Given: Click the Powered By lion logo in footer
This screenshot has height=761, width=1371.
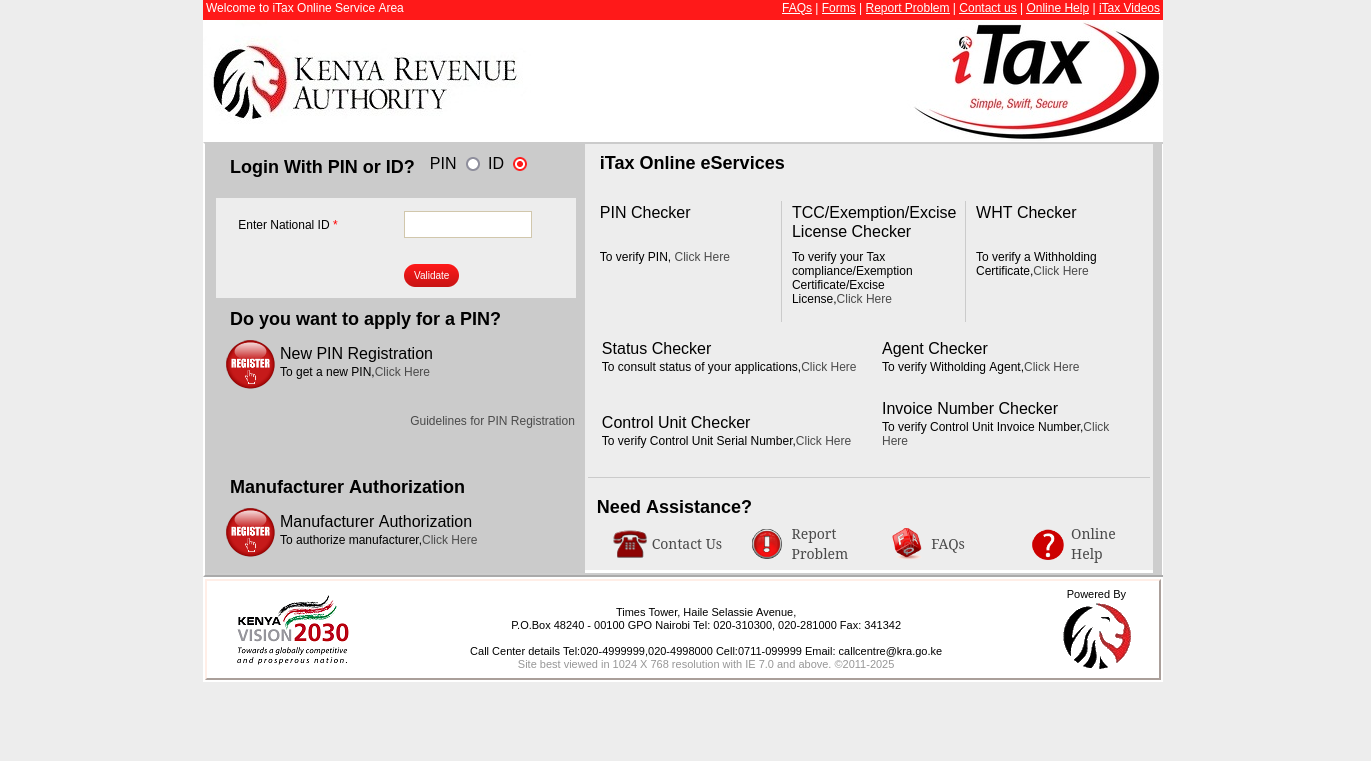Looking at the screenshot, I should pos(1096,636).
